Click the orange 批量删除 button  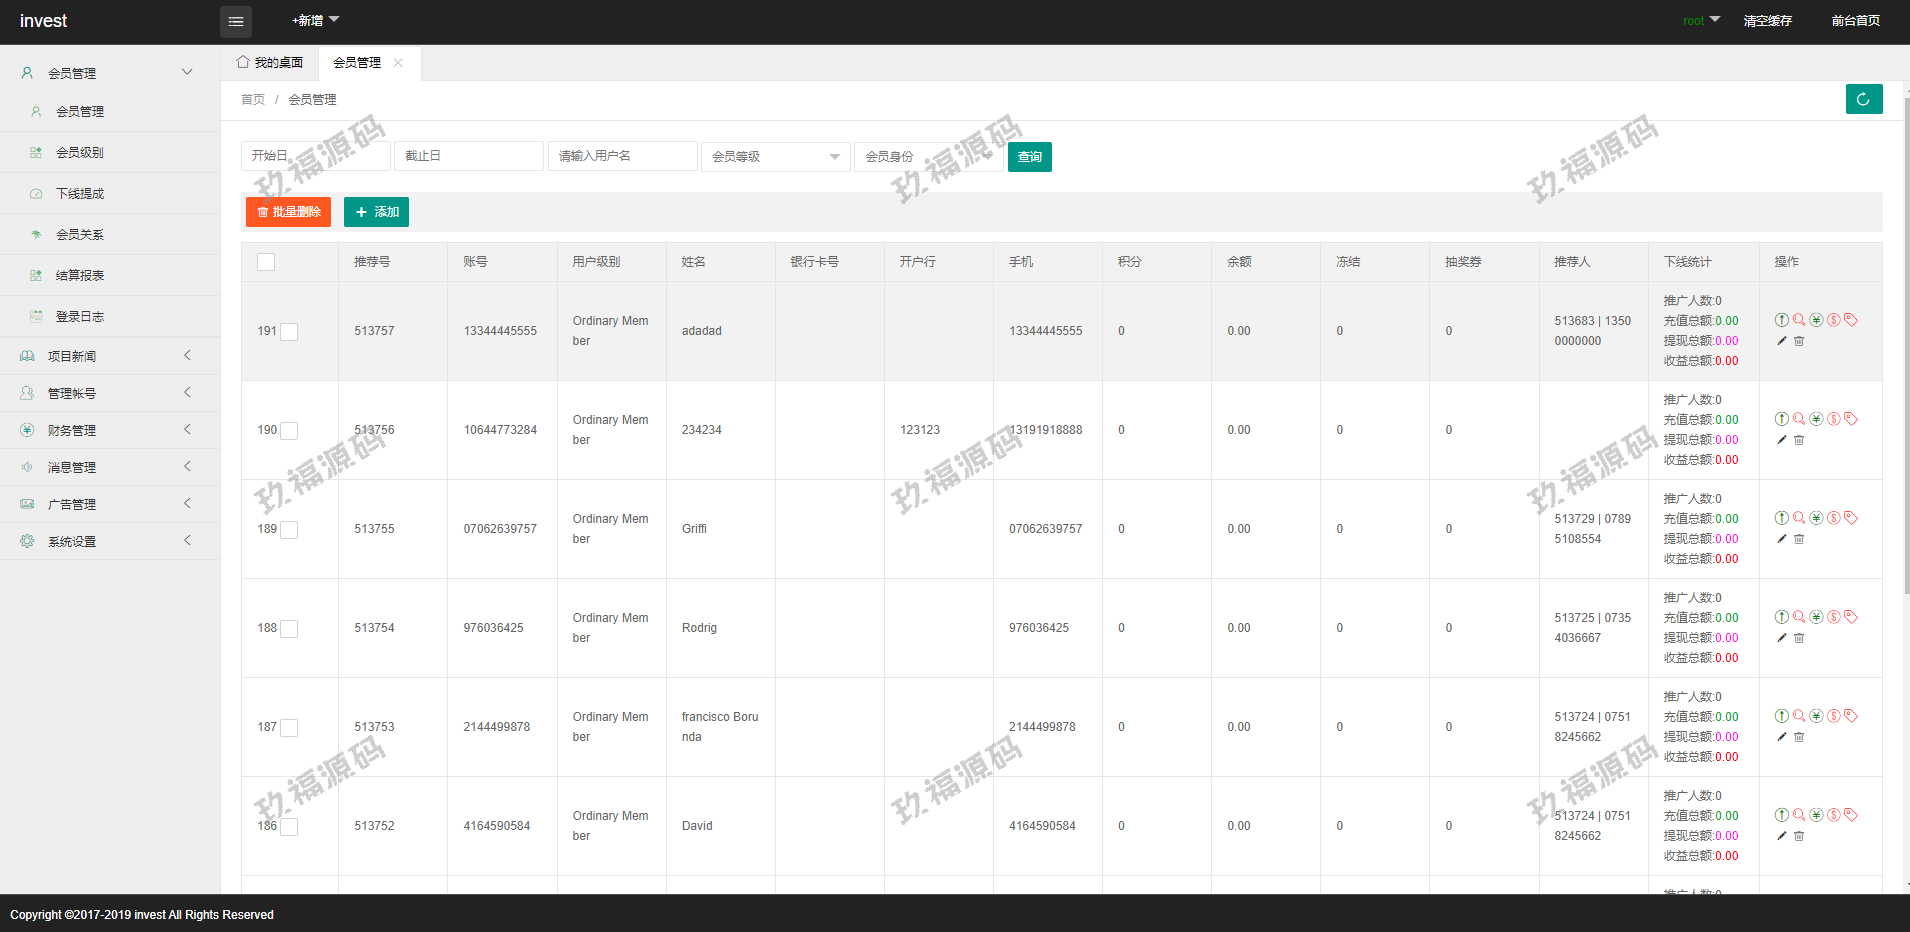(288, 212)
